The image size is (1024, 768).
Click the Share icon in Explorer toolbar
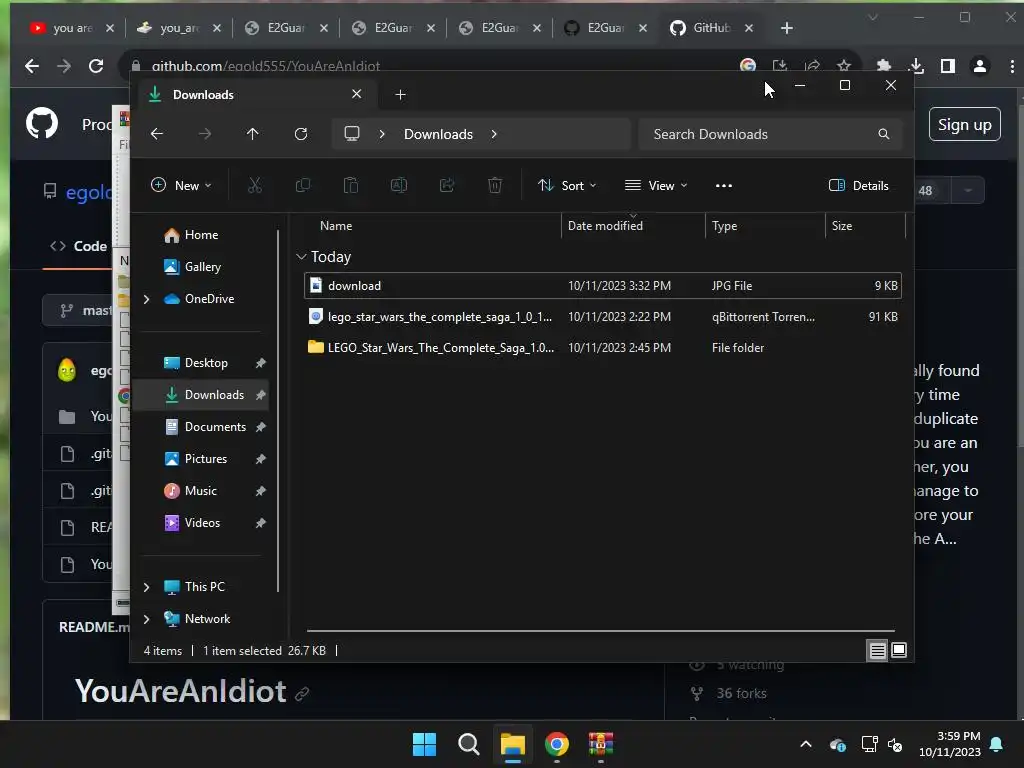447,185
